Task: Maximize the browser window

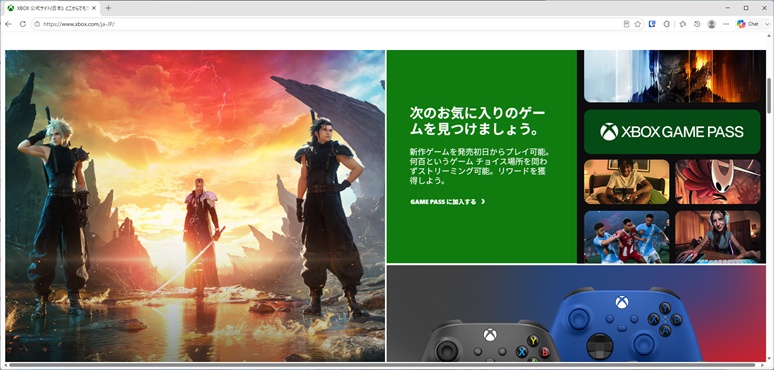Action: tap(745, 8)
